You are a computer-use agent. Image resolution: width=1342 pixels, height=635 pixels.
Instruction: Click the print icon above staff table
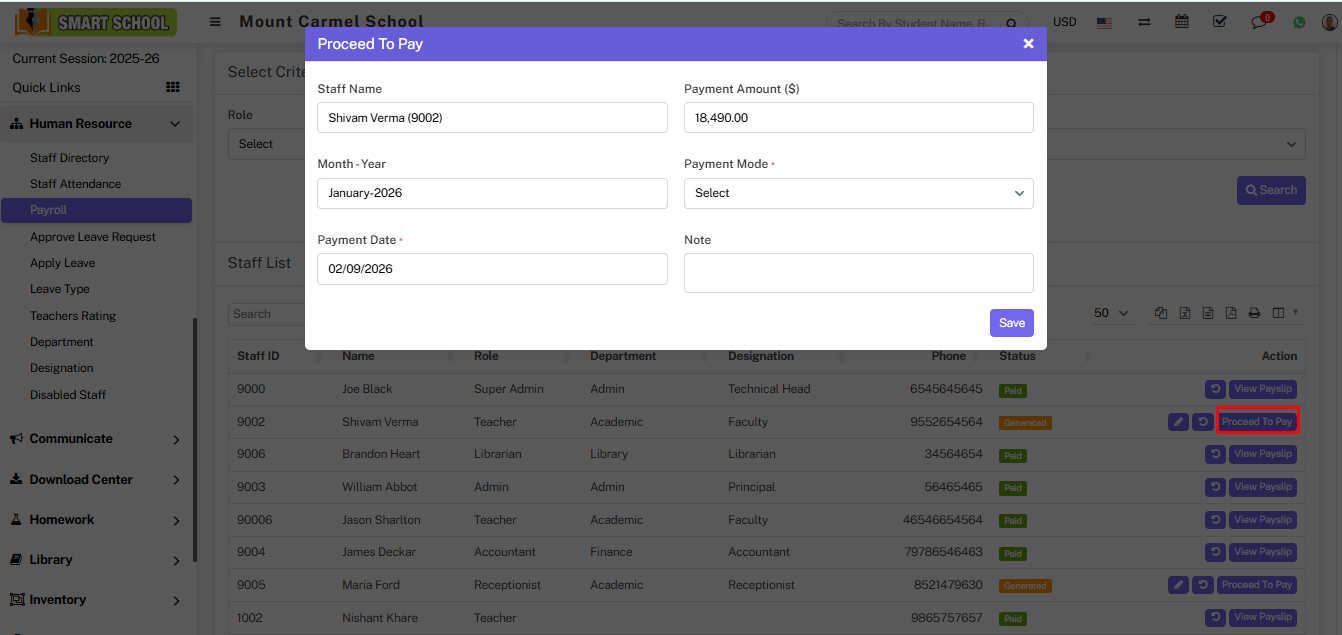click(x=1254, y=313)
